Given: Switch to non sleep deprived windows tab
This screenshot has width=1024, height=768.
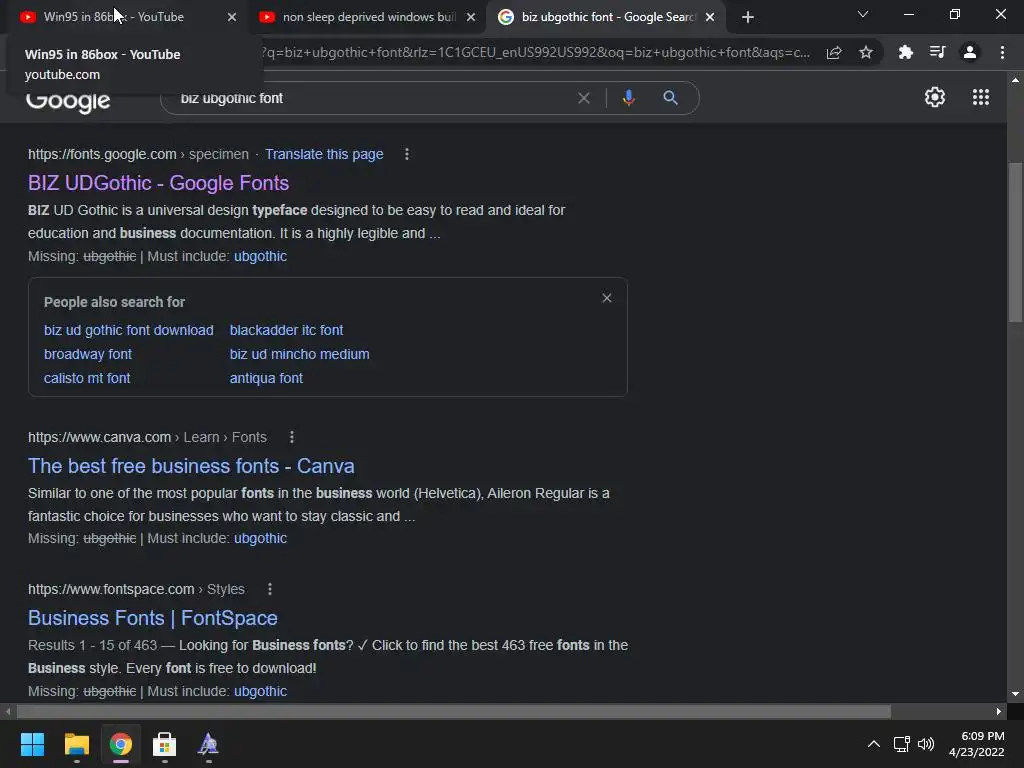Looking at the screenshot, I should (369, 17).
